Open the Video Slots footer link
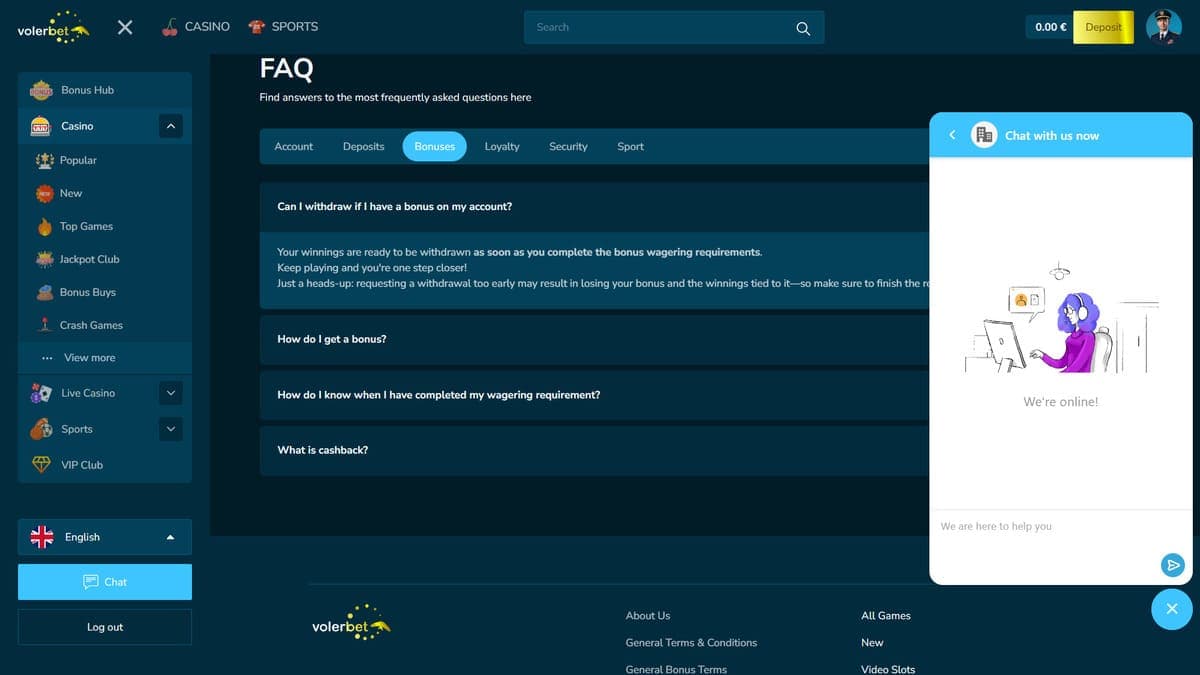The width and height of the screenshot is (1200, 675). [888, 669]
